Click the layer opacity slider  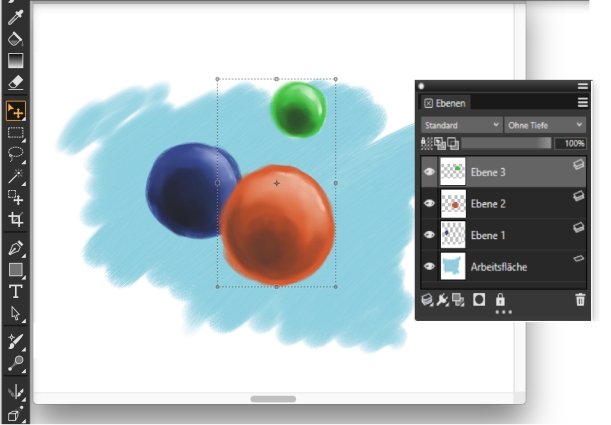coord(506,143)
